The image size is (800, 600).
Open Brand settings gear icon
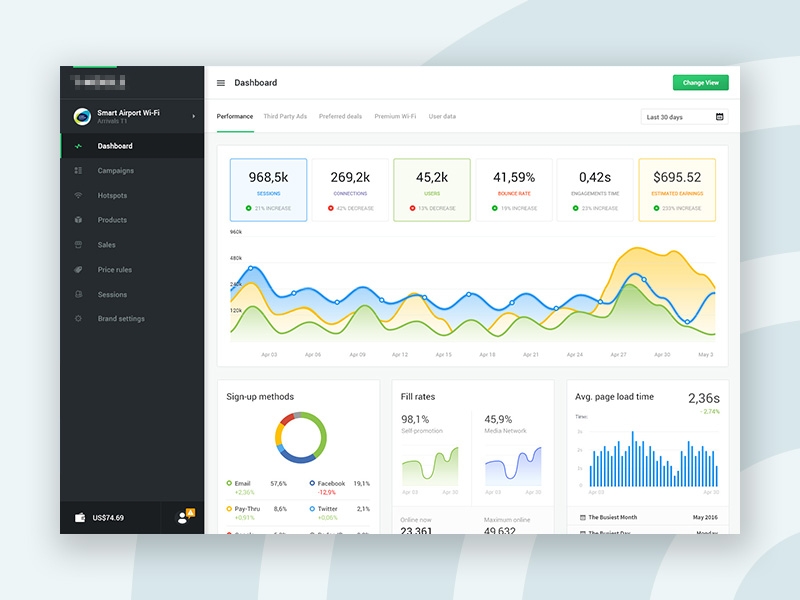click(78, 319)
